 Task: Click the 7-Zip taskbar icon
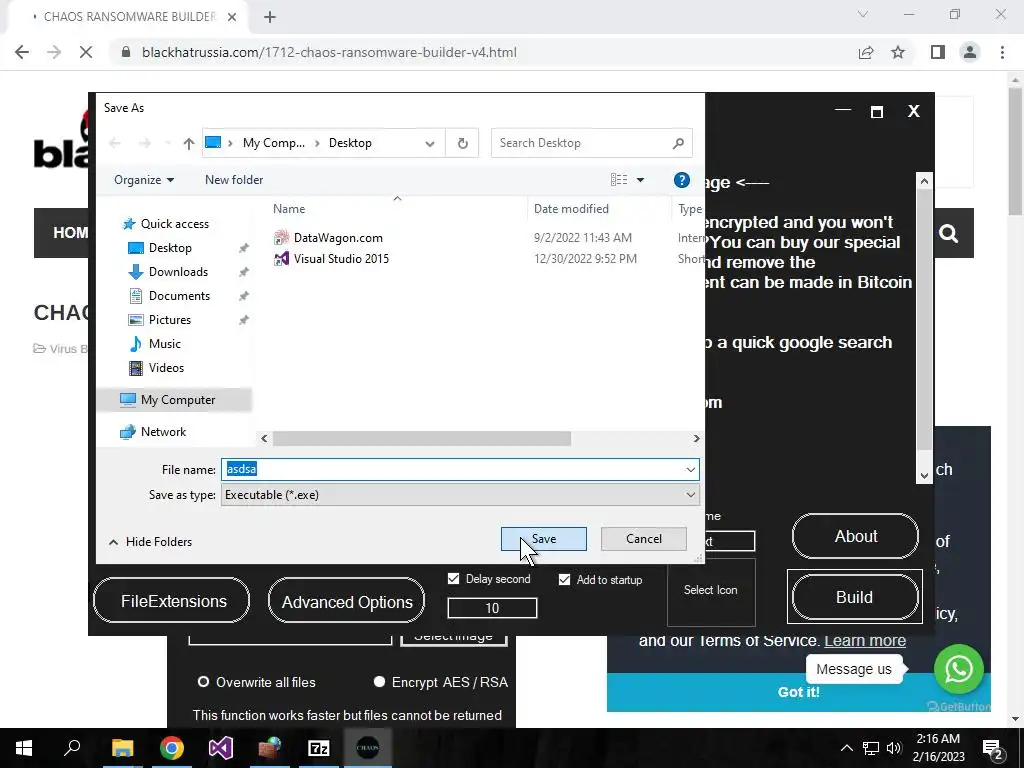point(319,748)
